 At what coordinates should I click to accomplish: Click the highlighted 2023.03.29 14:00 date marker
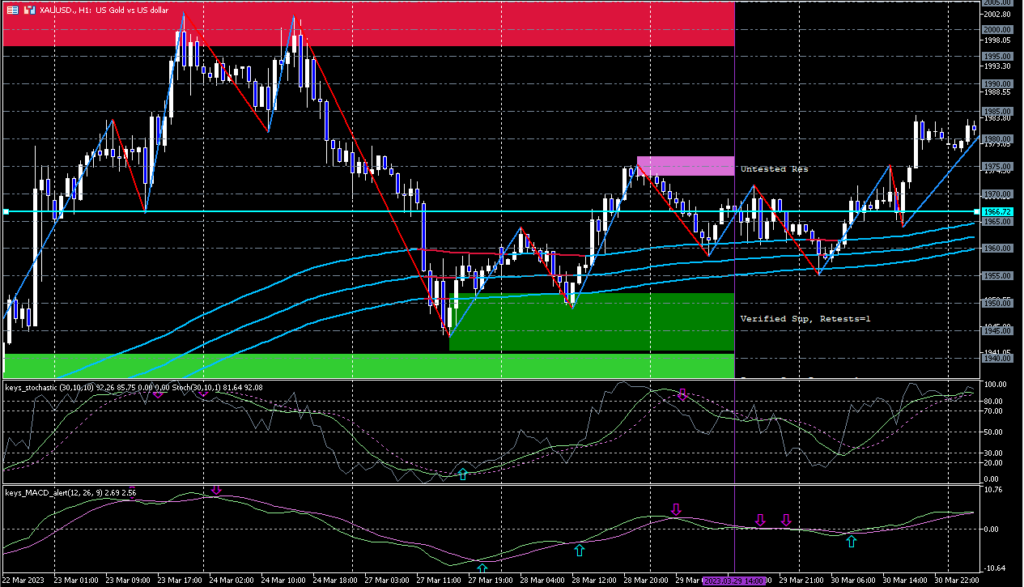[736, 580]
